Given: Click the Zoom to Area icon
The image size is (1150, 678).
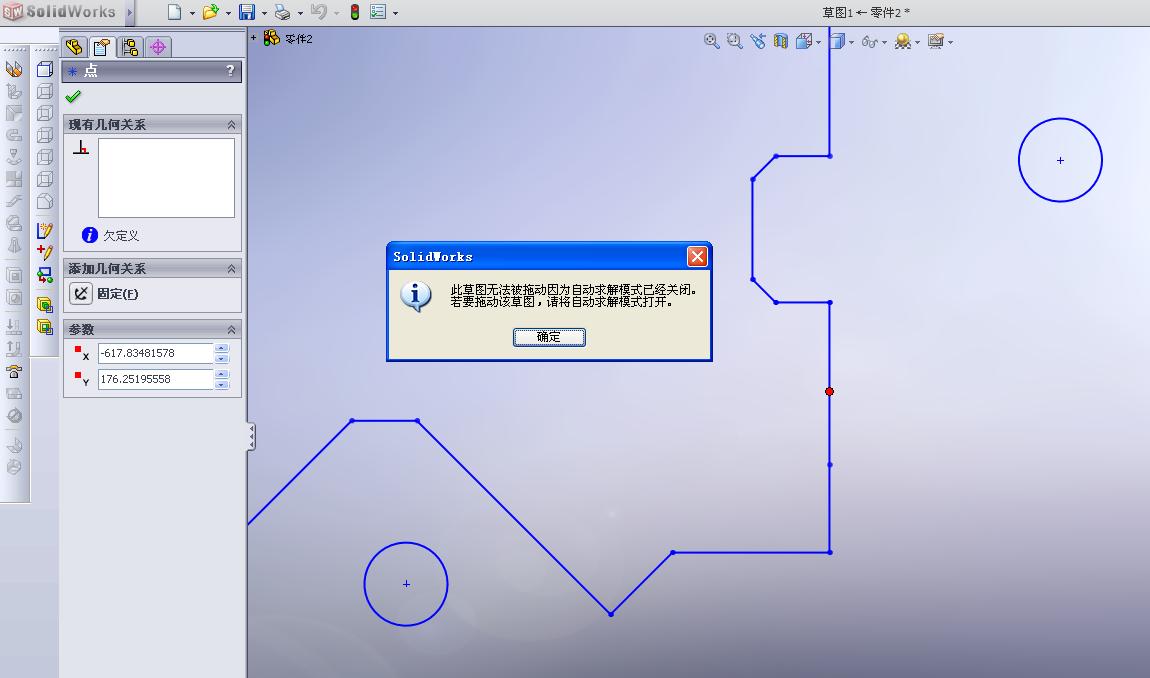Looking at the screenshot, I should tap(734, 41).
